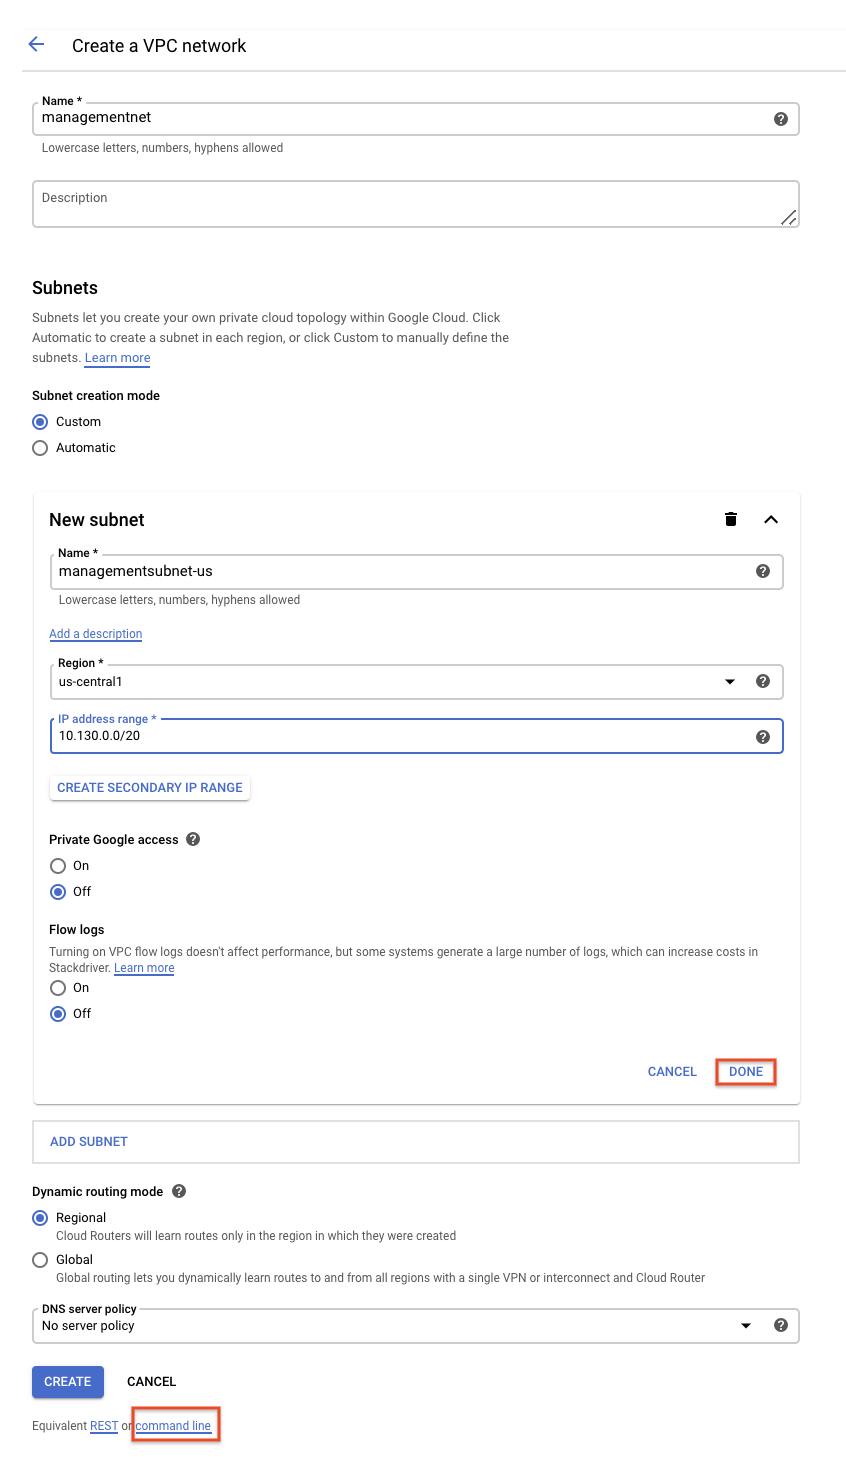Screen dimensions: 846x1478
Task: Open the Region dropdown us-central1
Action: 416,682
